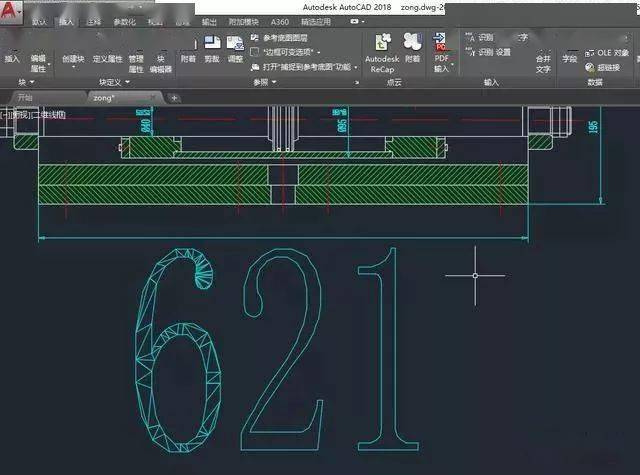Select the OLE 对象 icon
The image size is (640, 475).
coord(589,53)
